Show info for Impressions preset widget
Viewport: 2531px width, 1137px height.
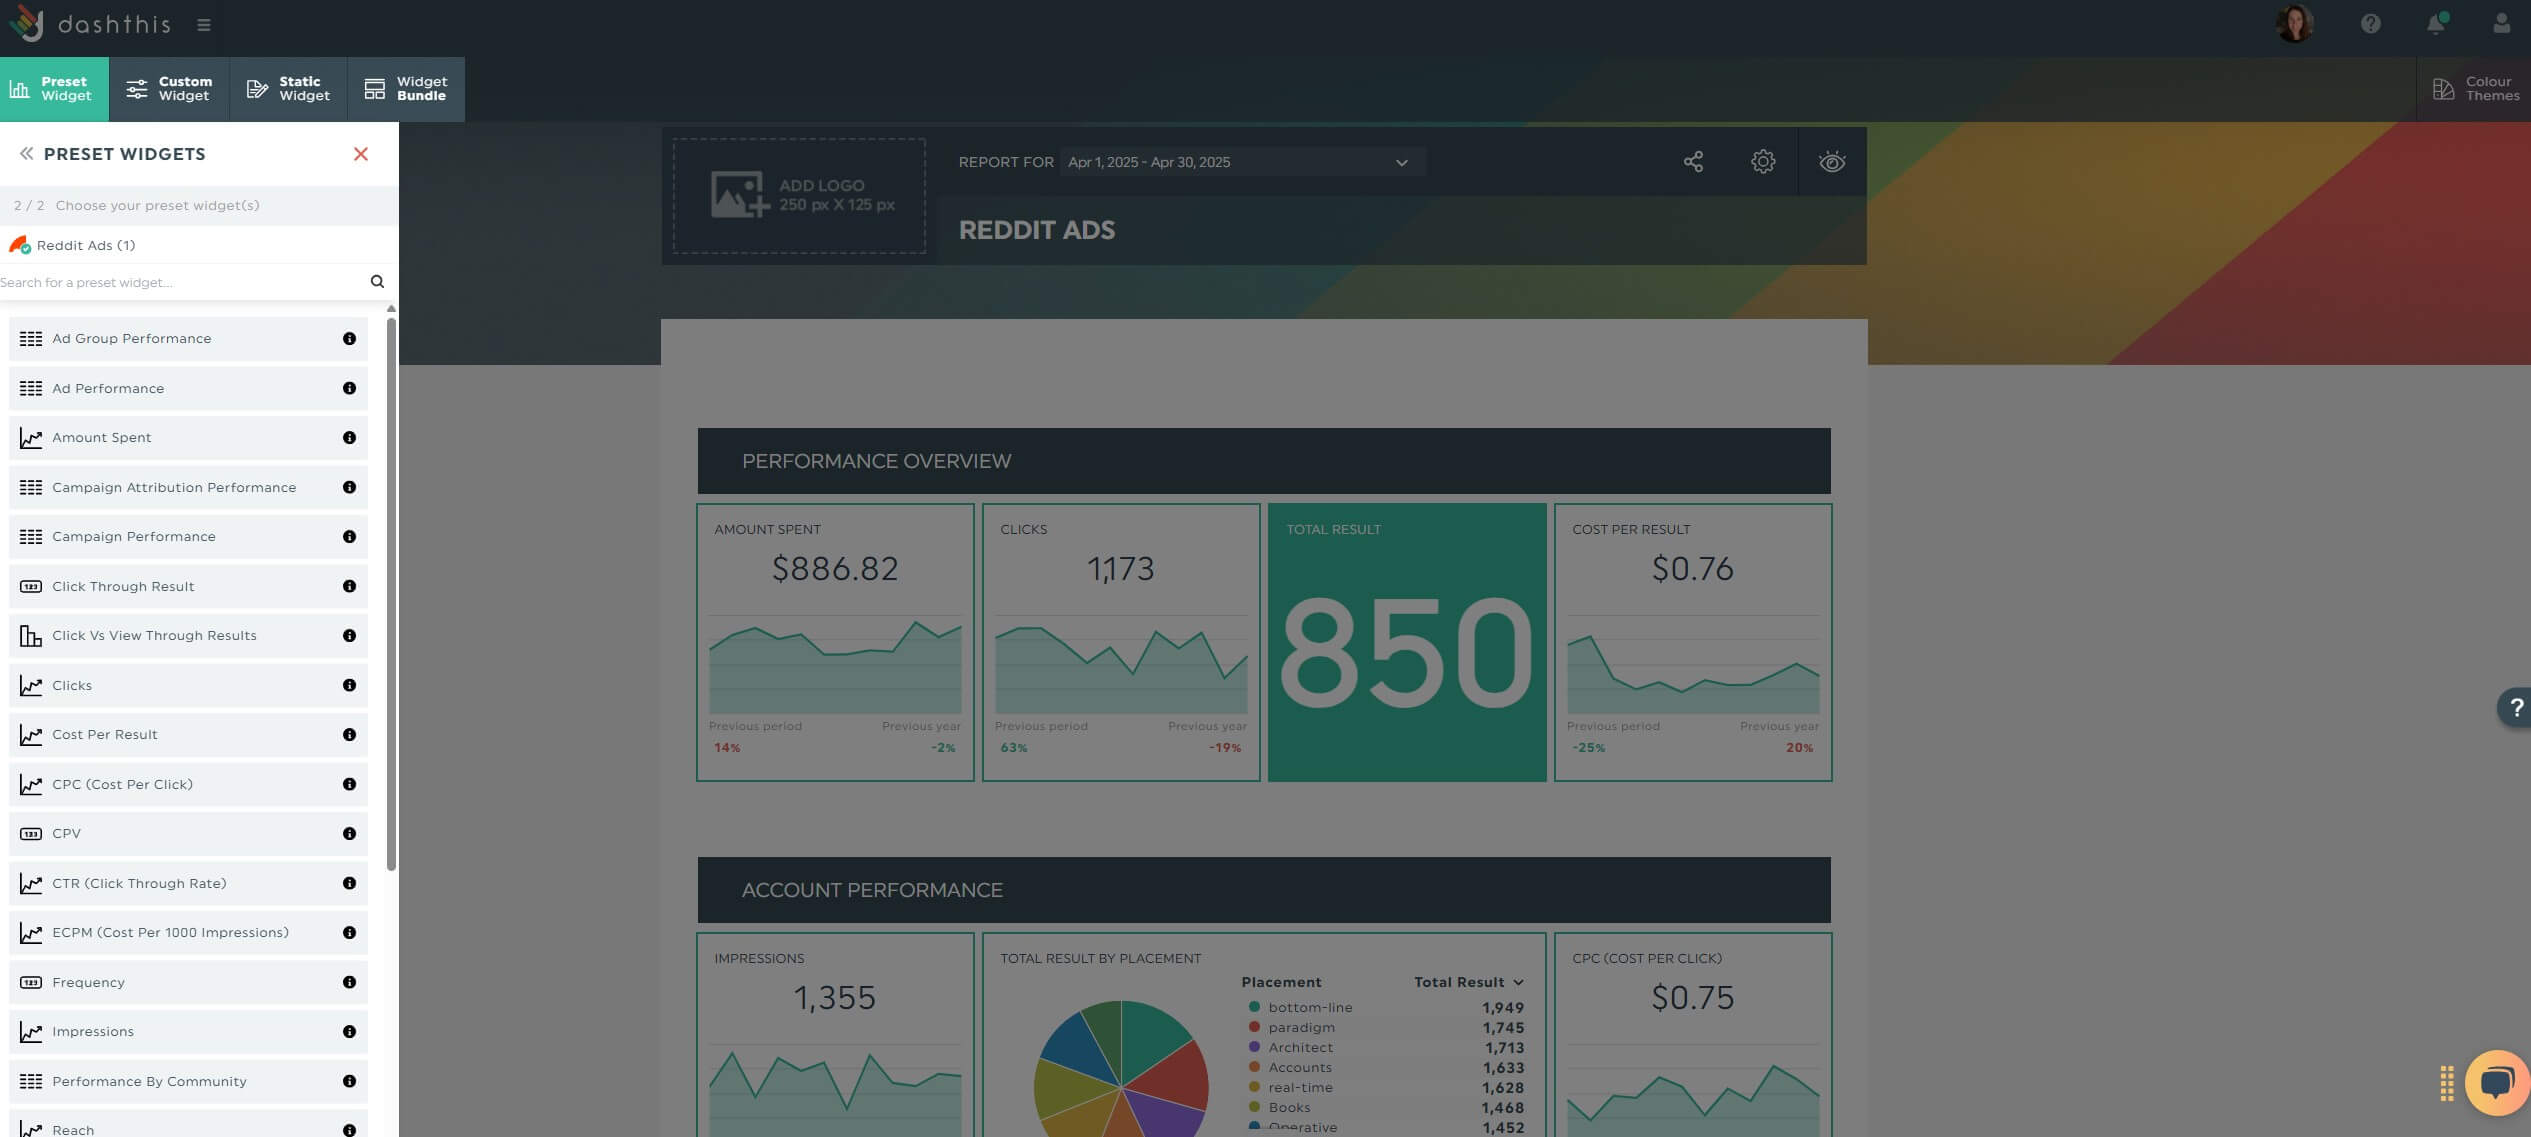tap(349, 1032)
